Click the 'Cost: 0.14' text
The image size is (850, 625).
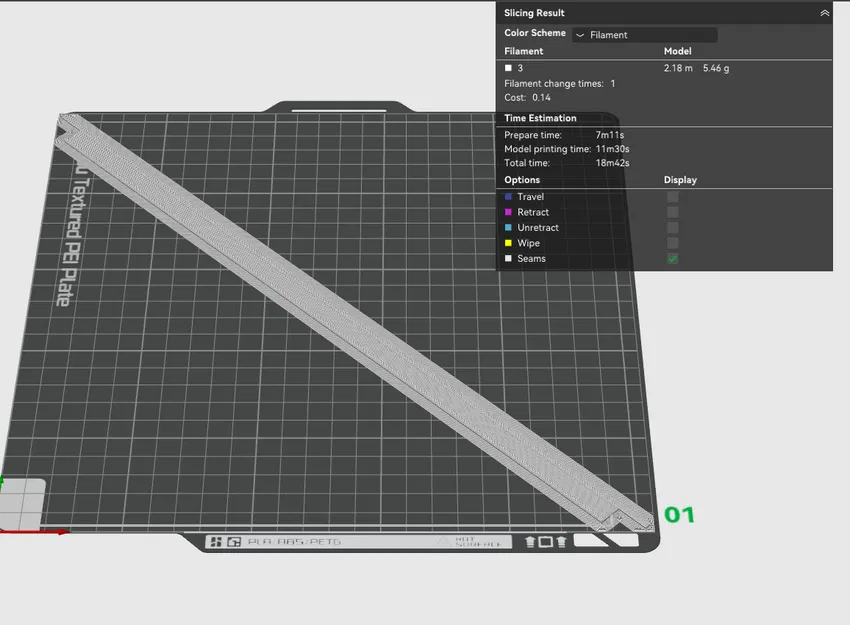pyautogui.click(x=527, y=98)
